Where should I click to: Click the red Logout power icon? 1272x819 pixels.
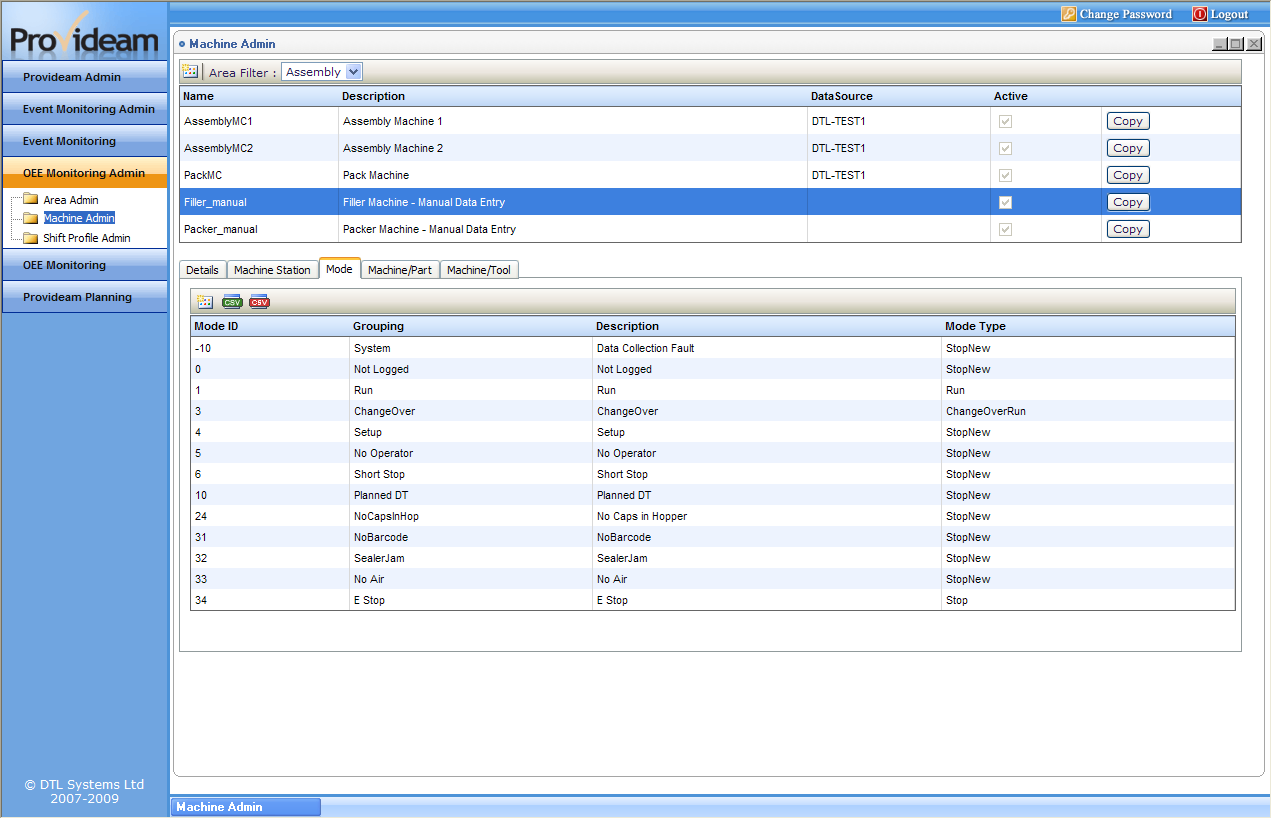(1200, 14)
